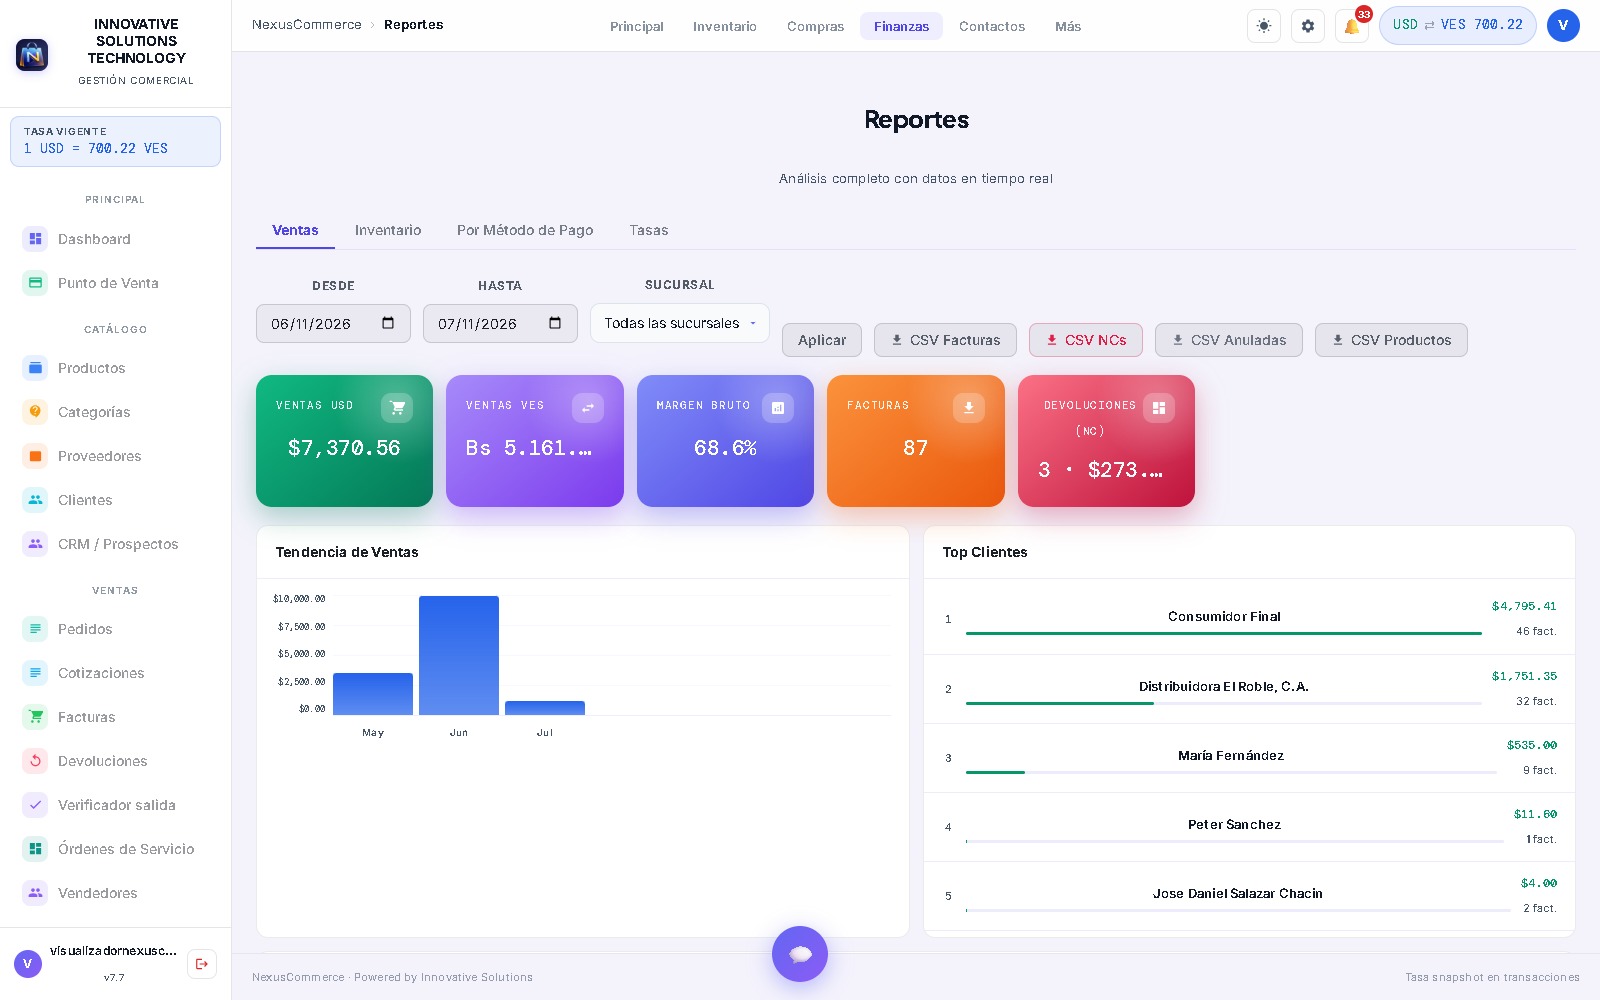Viewport: 1600px width, 1000px height.
Task: Open Sucursal dropdown Todas las sucursales
Action: pyautogui.click(x=680, y=323)
